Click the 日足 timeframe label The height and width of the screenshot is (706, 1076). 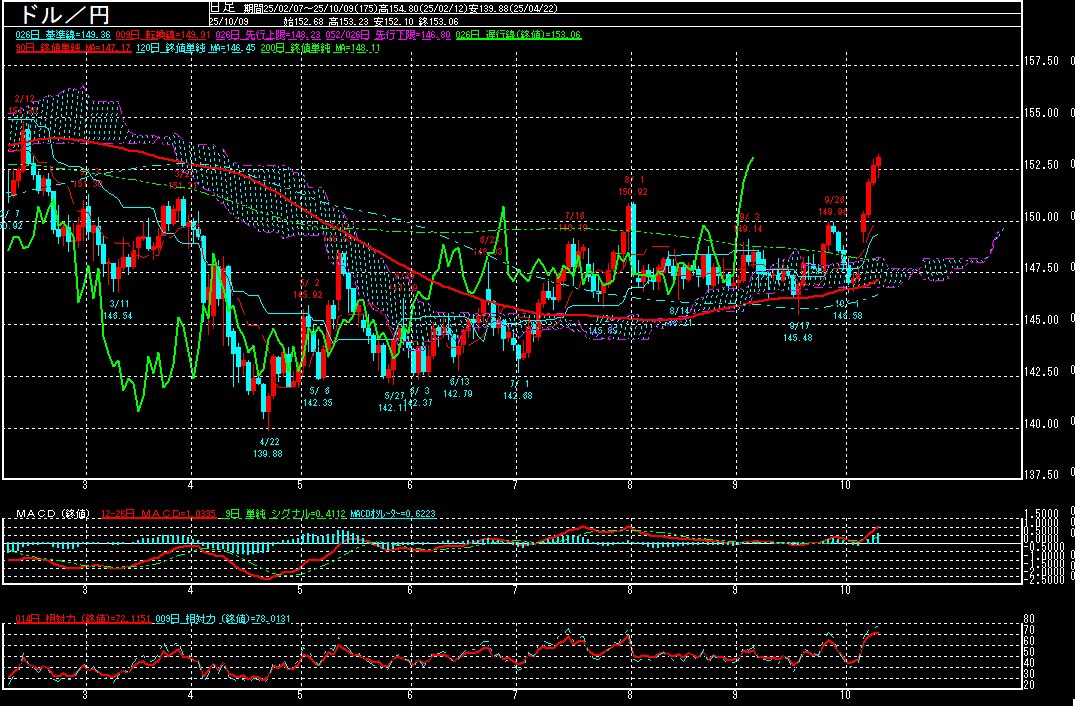pos(221,7)
